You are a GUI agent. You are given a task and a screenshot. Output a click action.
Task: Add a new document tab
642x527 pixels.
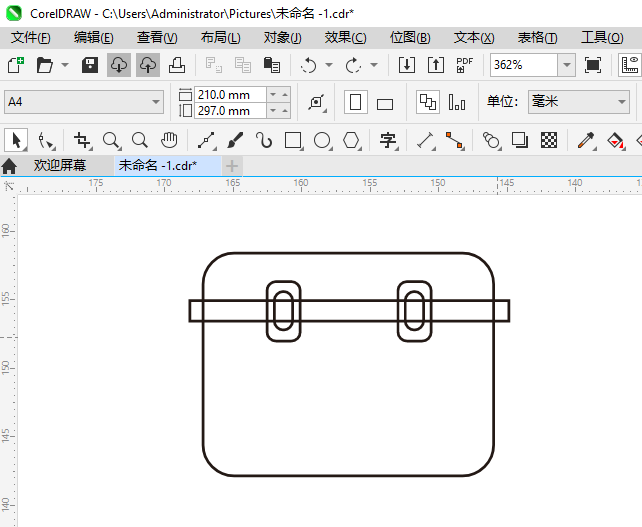tap(232, 166)
